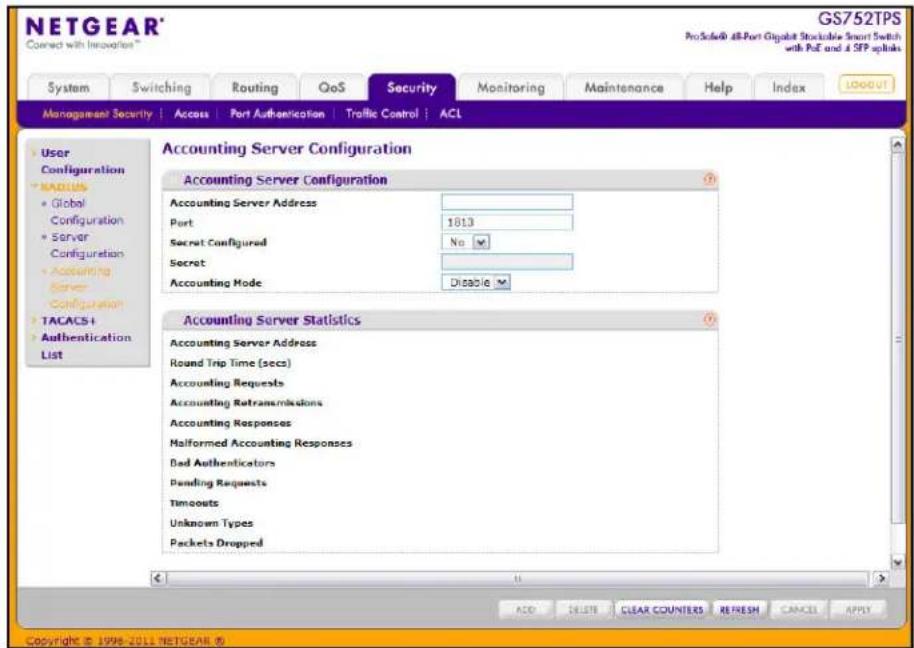Open RADIUS Global Configuration page
914x648 pixels.
87,212
